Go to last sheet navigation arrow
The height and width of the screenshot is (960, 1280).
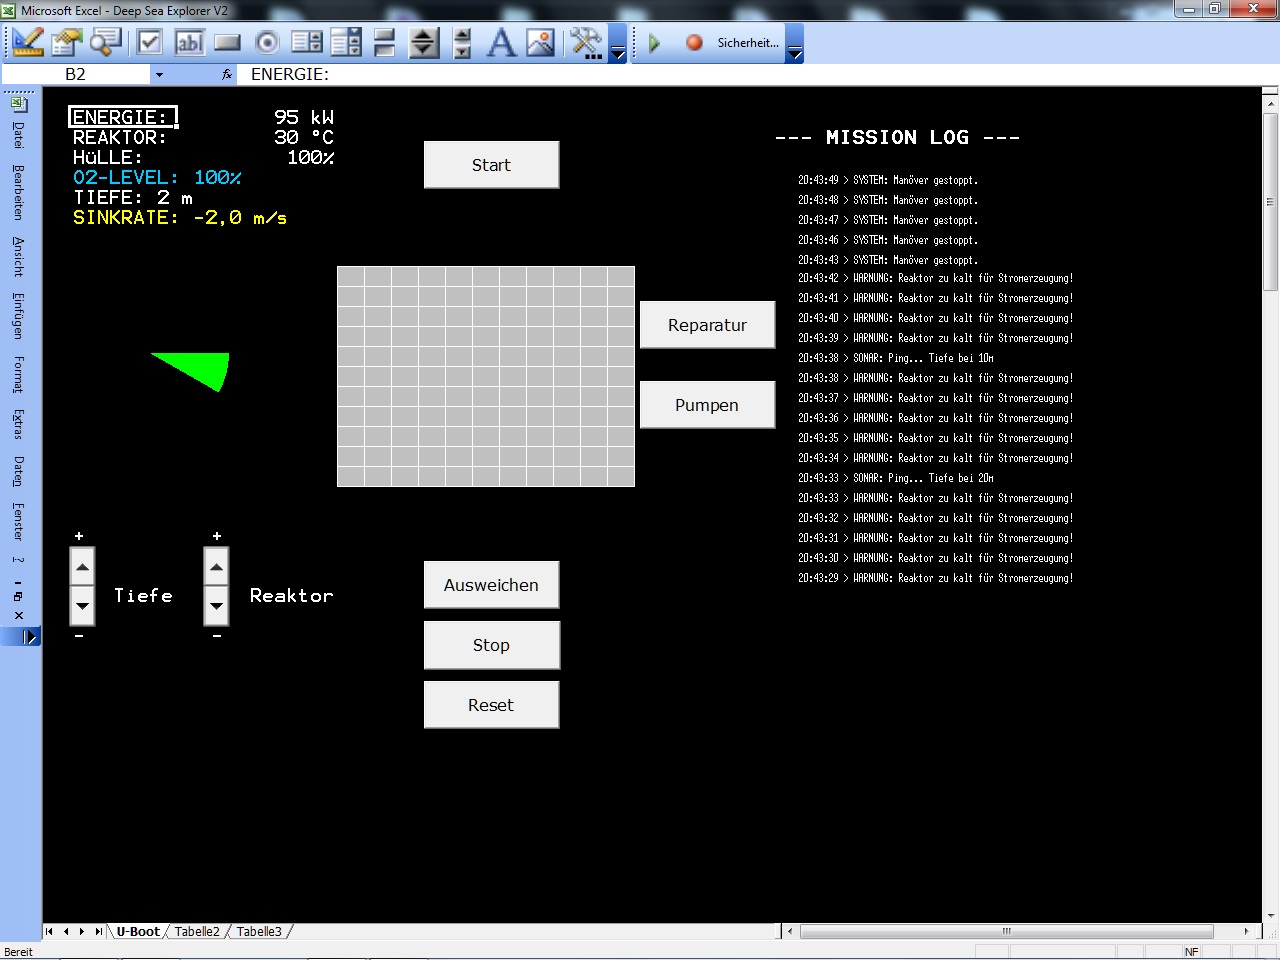tap(98, 932)
